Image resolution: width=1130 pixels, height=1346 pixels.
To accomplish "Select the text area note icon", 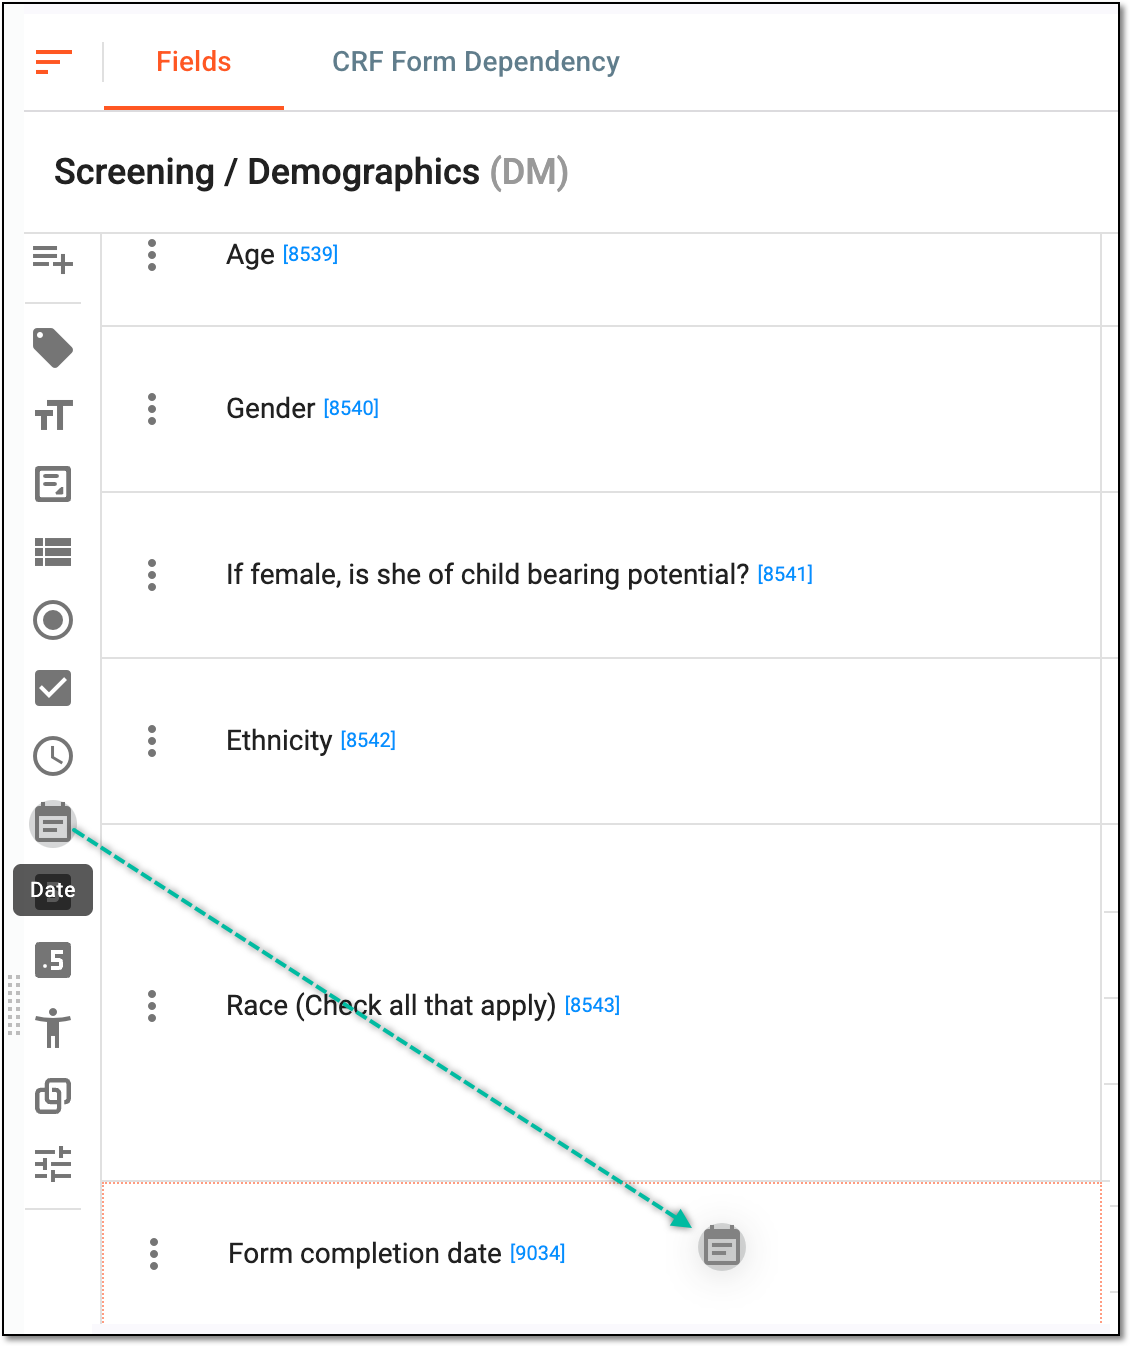I will coord(53,484).
